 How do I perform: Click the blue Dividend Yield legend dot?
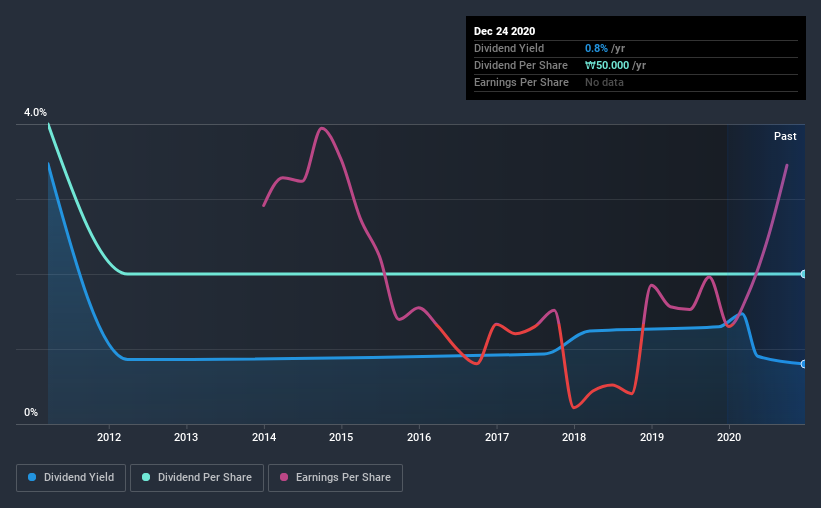pyautogui.click(x=32, y=477)
